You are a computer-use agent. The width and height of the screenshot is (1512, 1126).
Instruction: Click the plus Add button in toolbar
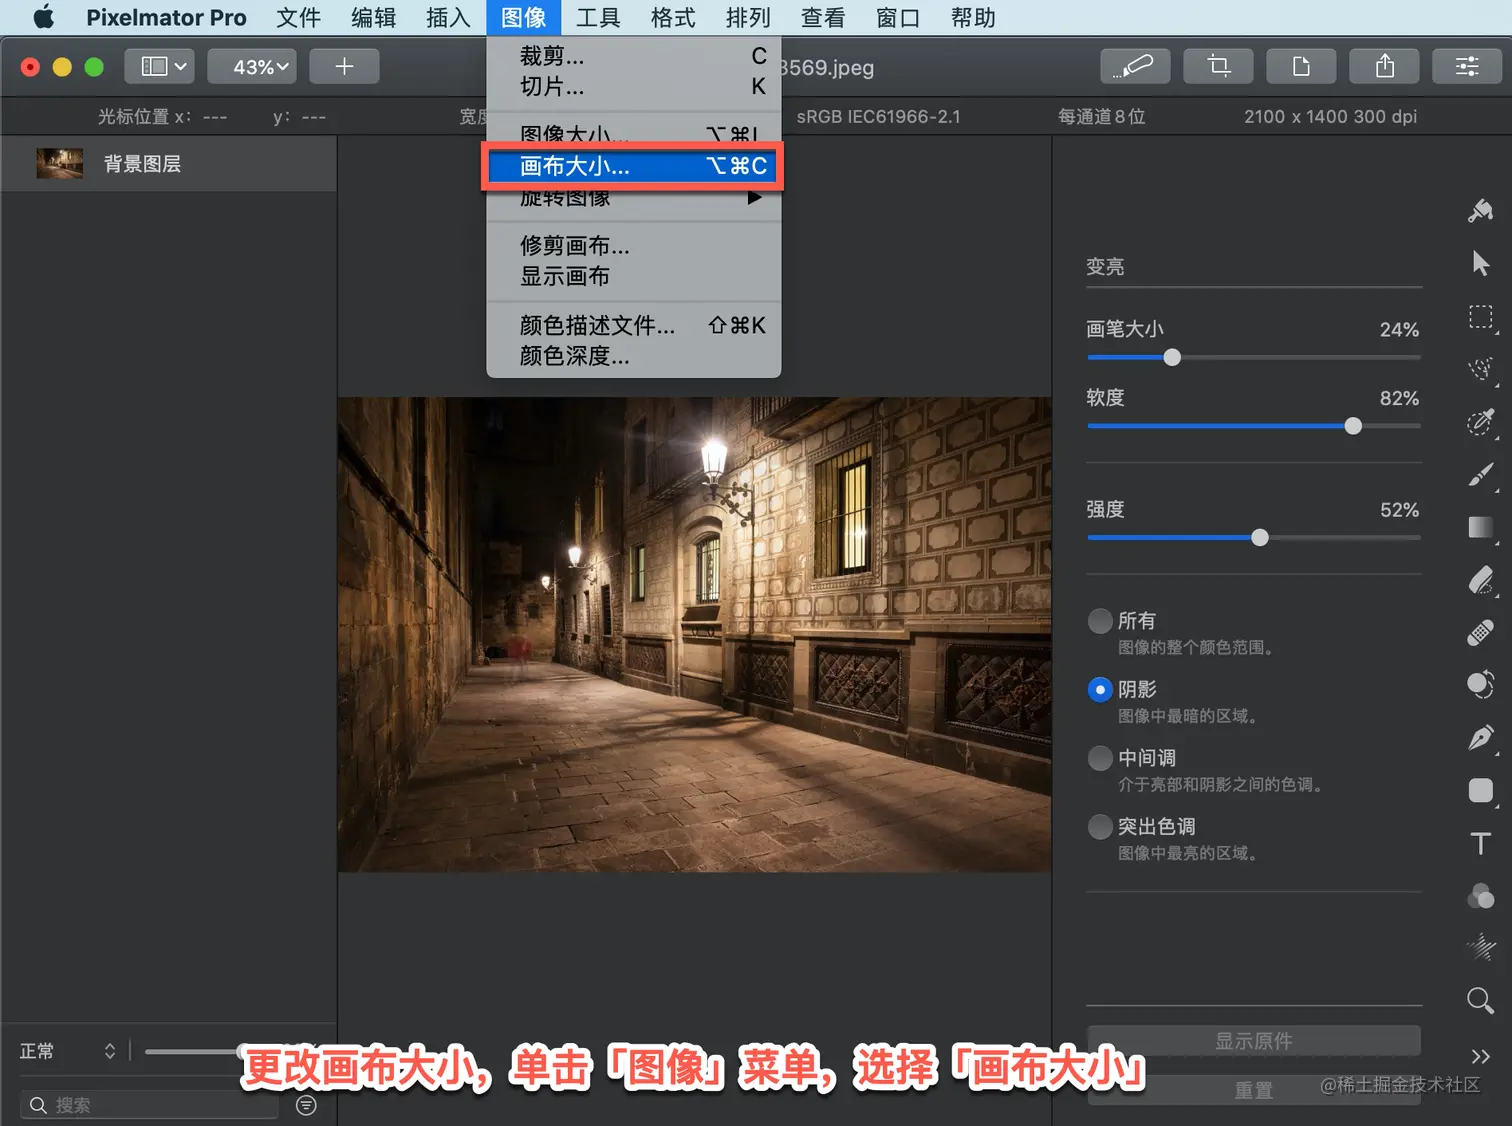tap(344, 66)
